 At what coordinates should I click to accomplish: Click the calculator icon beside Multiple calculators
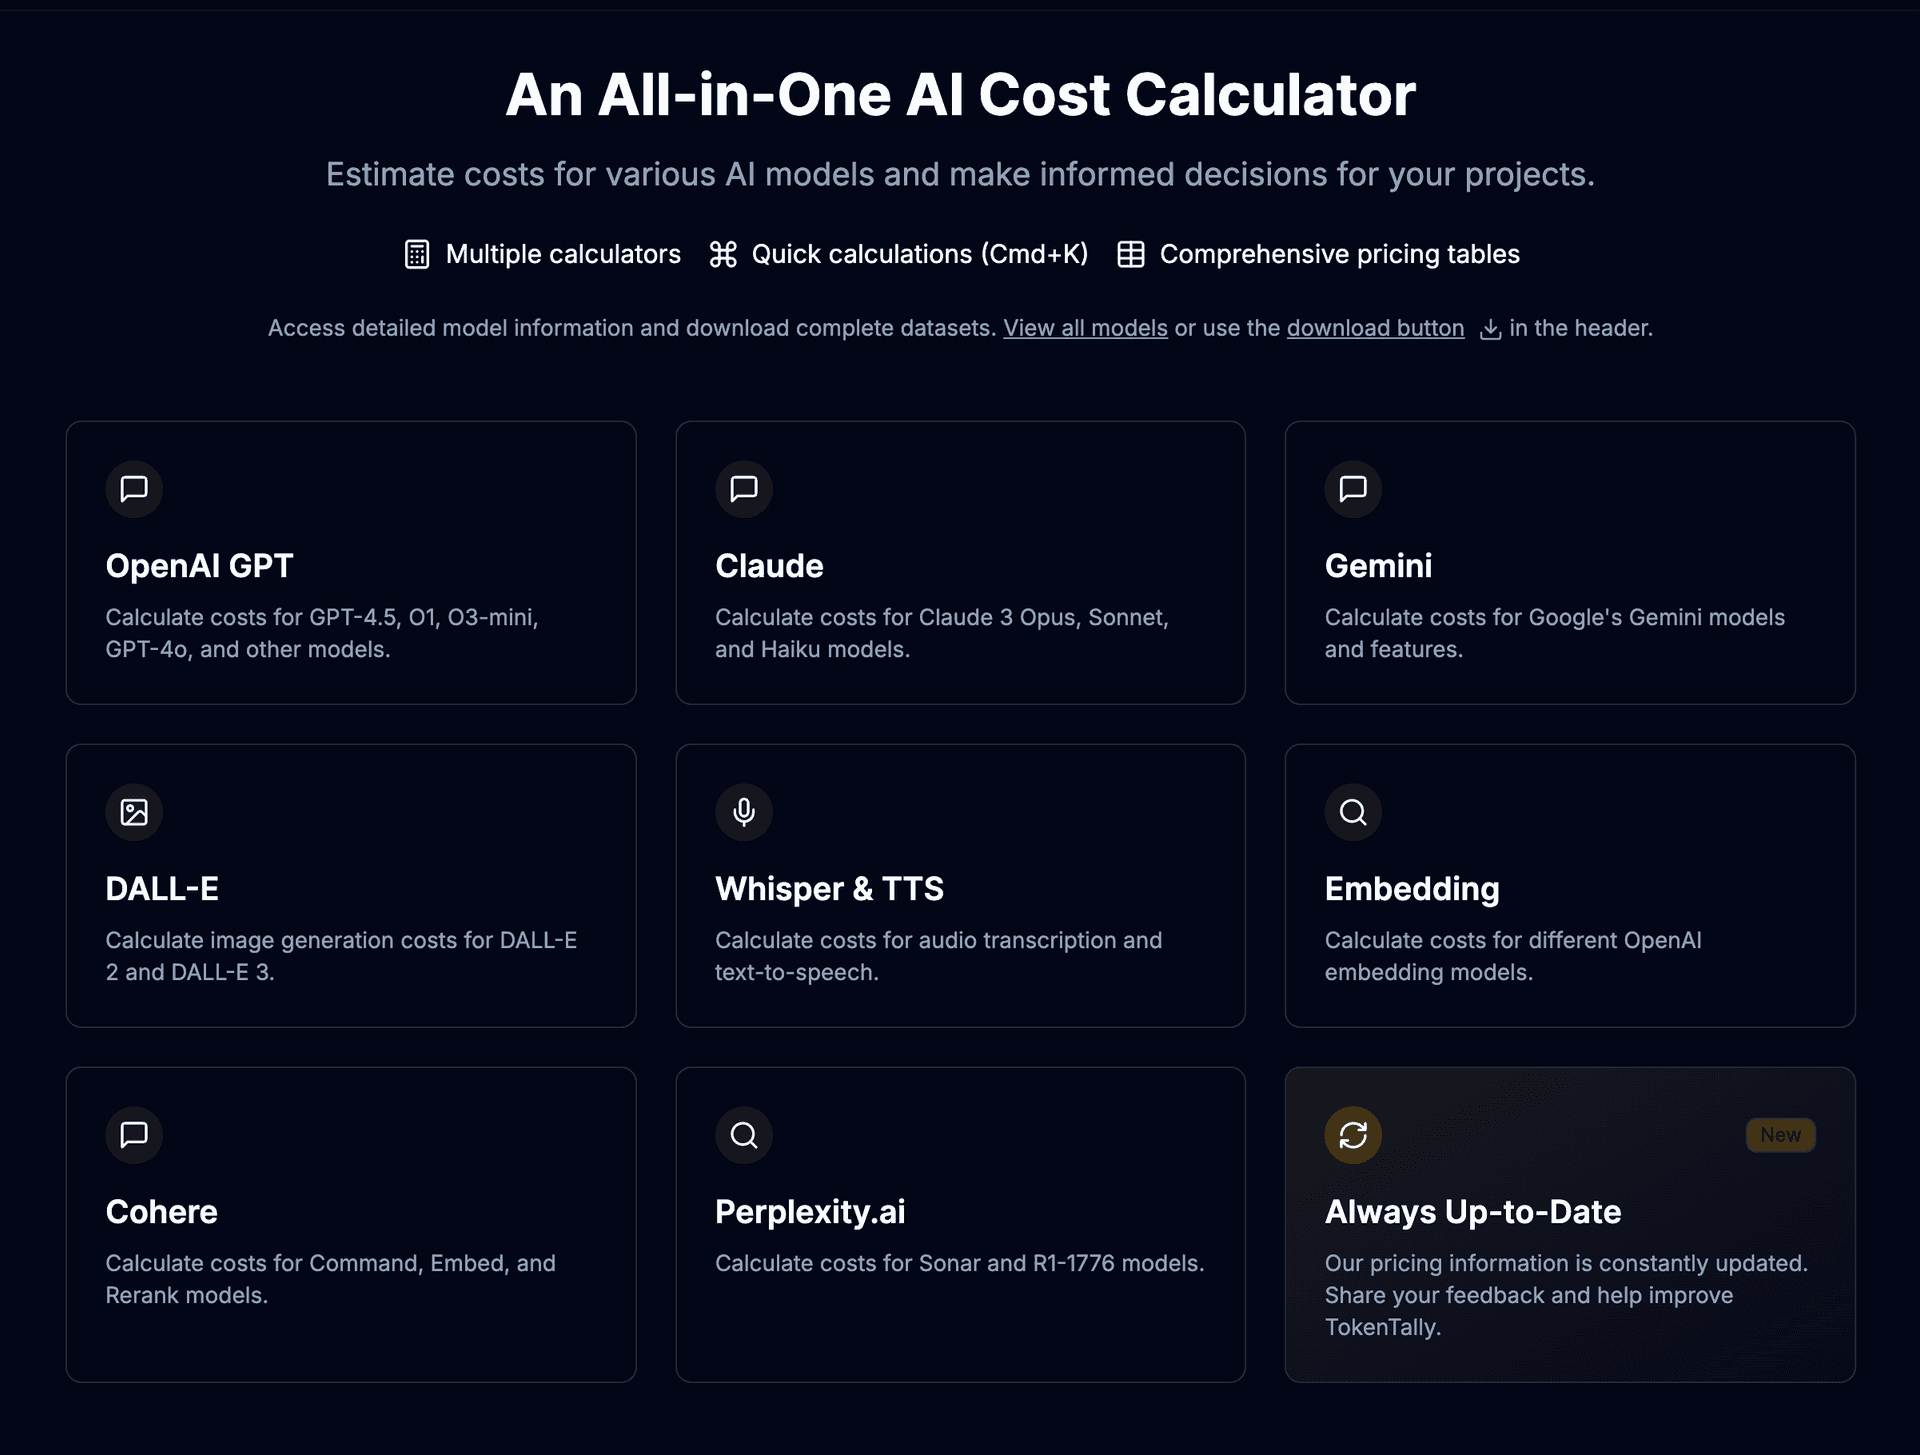coord(417,254)
